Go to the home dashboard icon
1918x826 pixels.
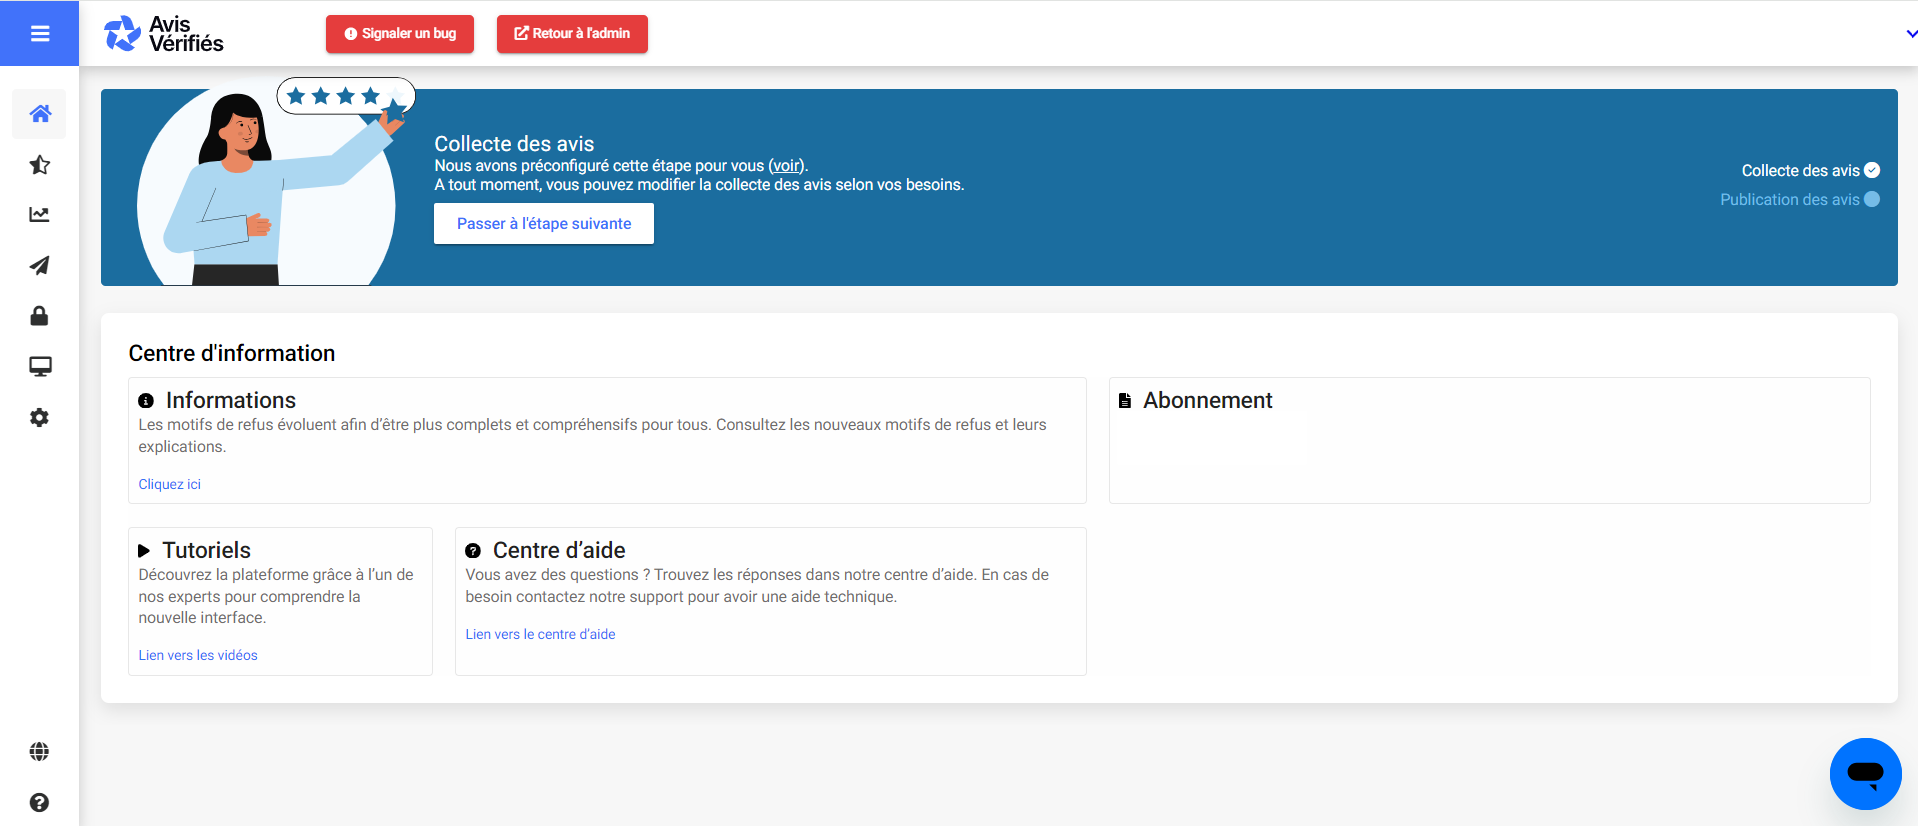coord(40,114)
